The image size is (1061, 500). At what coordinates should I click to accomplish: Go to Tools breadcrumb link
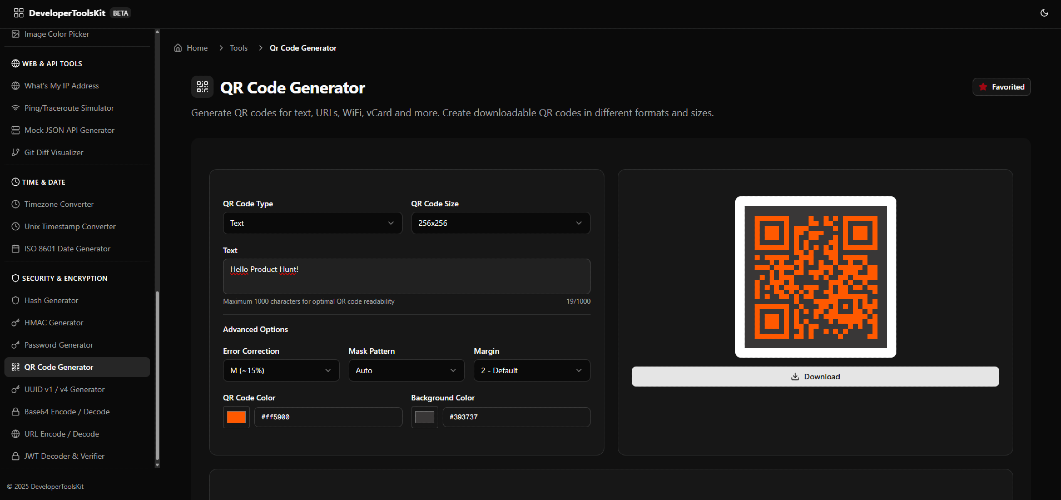coord(238,48)
